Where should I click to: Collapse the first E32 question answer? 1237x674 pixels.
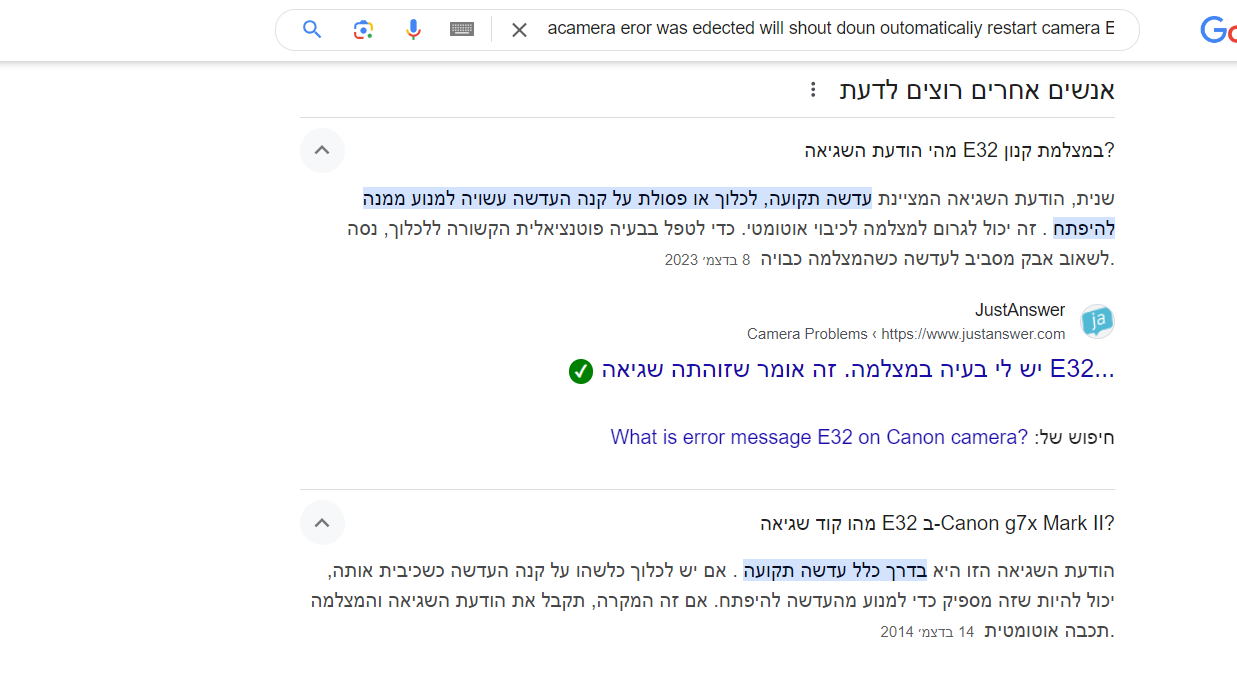(x=322, y=150)
